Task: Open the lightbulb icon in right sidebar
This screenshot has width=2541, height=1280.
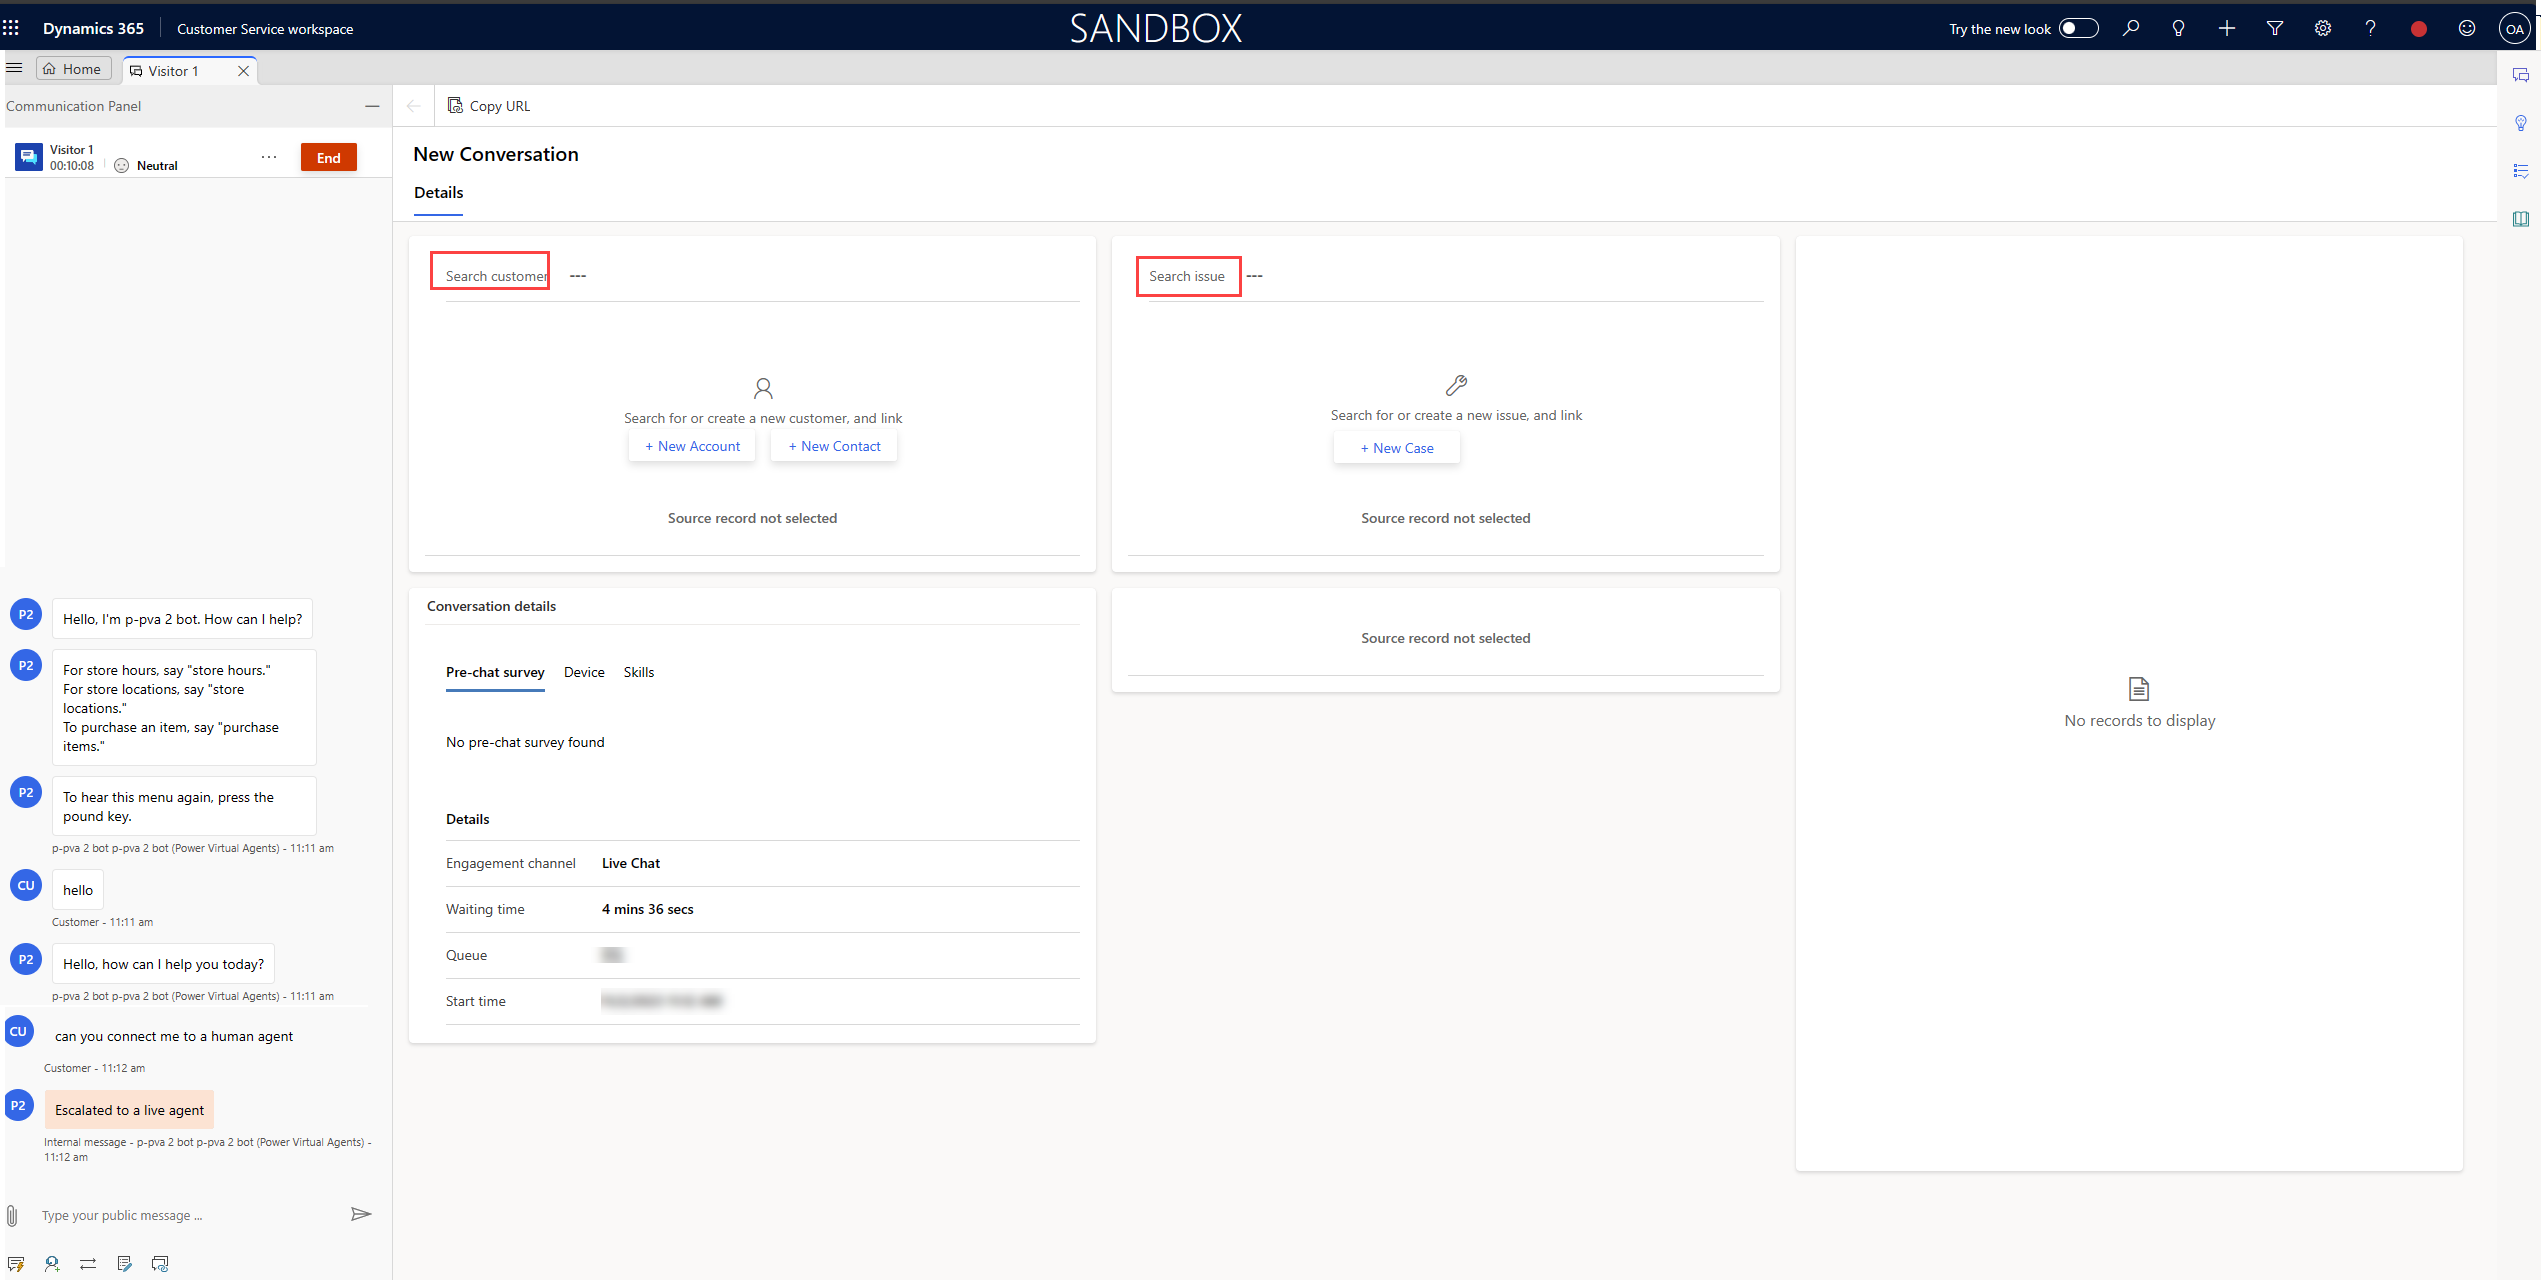Action: point(2520,123)
